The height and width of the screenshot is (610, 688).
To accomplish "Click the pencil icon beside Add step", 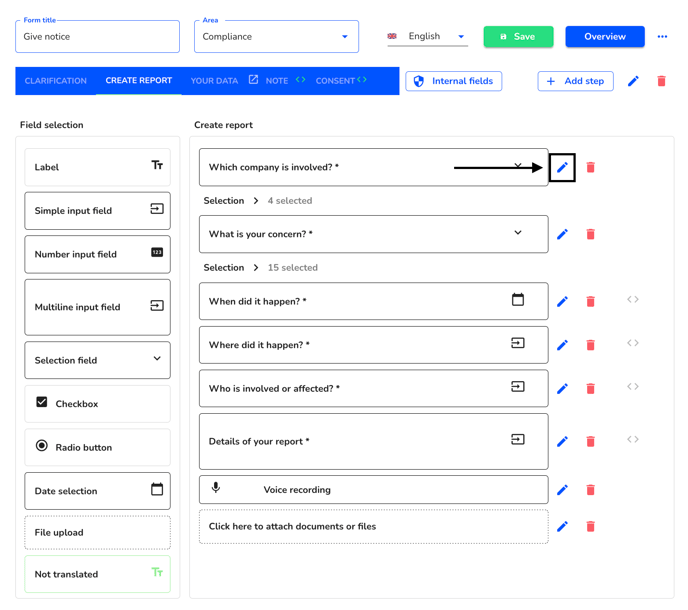I will 633,81.
